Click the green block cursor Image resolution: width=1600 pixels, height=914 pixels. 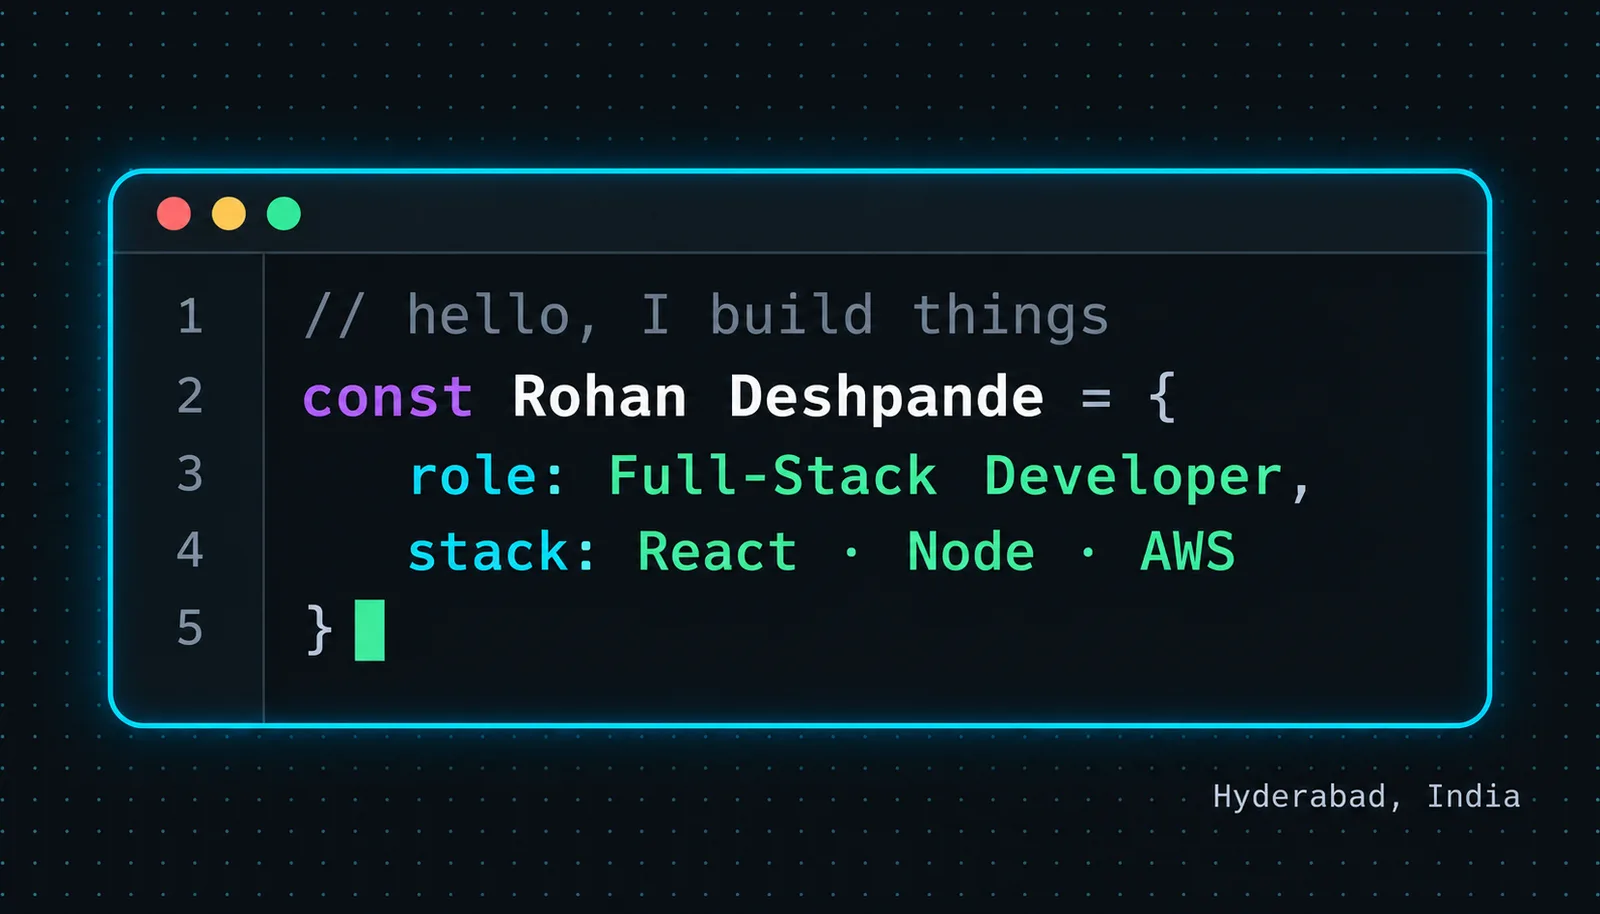tap(370, 630)
